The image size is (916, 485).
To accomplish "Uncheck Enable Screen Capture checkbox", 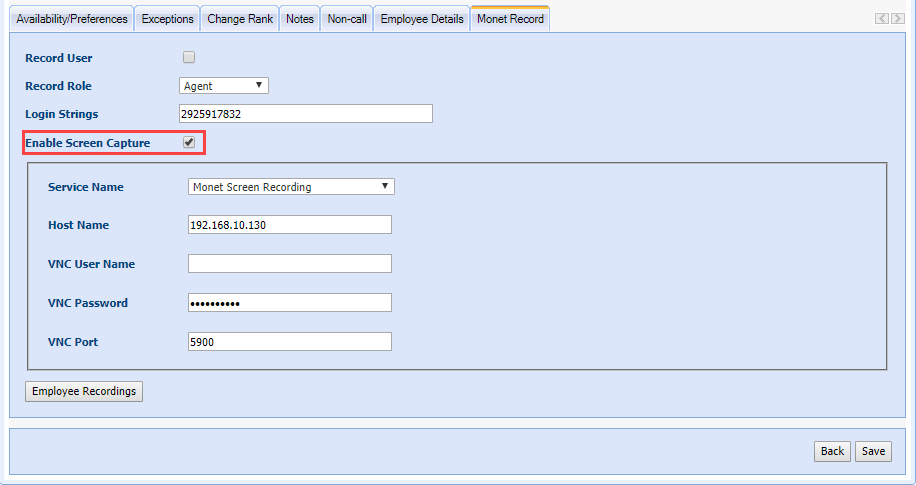I will pyautogui.click(x=189, y=143).
